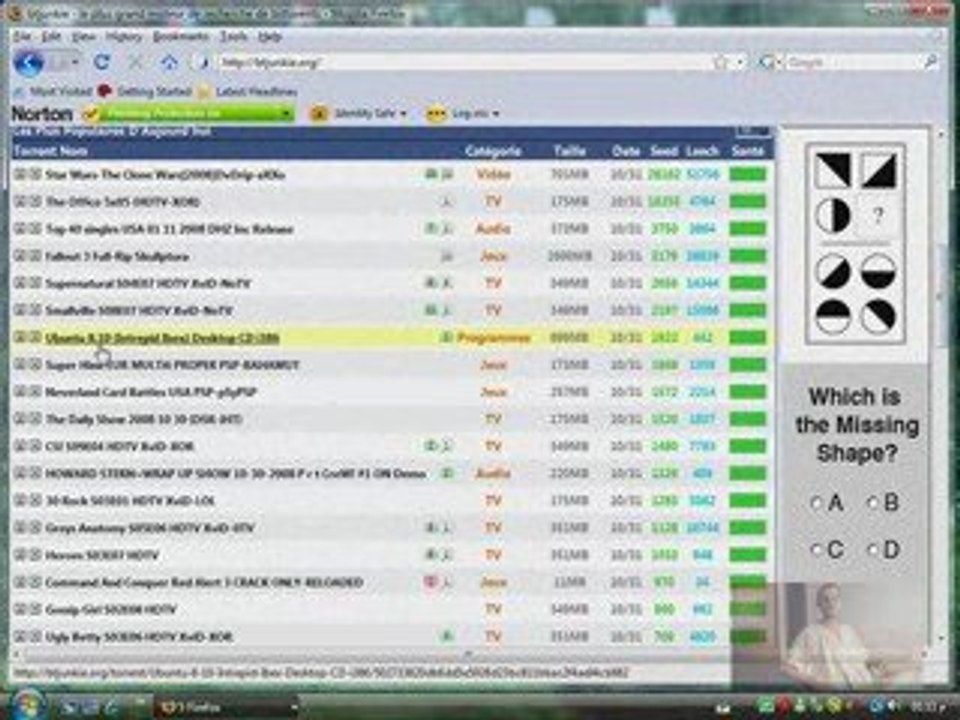Click the red shield tray icon
This screenshot has width=960, height=720.
tap(784, 706)
